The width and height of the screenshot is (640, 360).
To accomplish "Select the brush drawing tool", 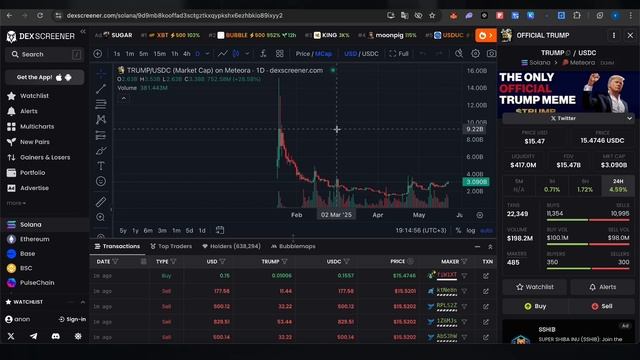I will (x=101, y=151).
